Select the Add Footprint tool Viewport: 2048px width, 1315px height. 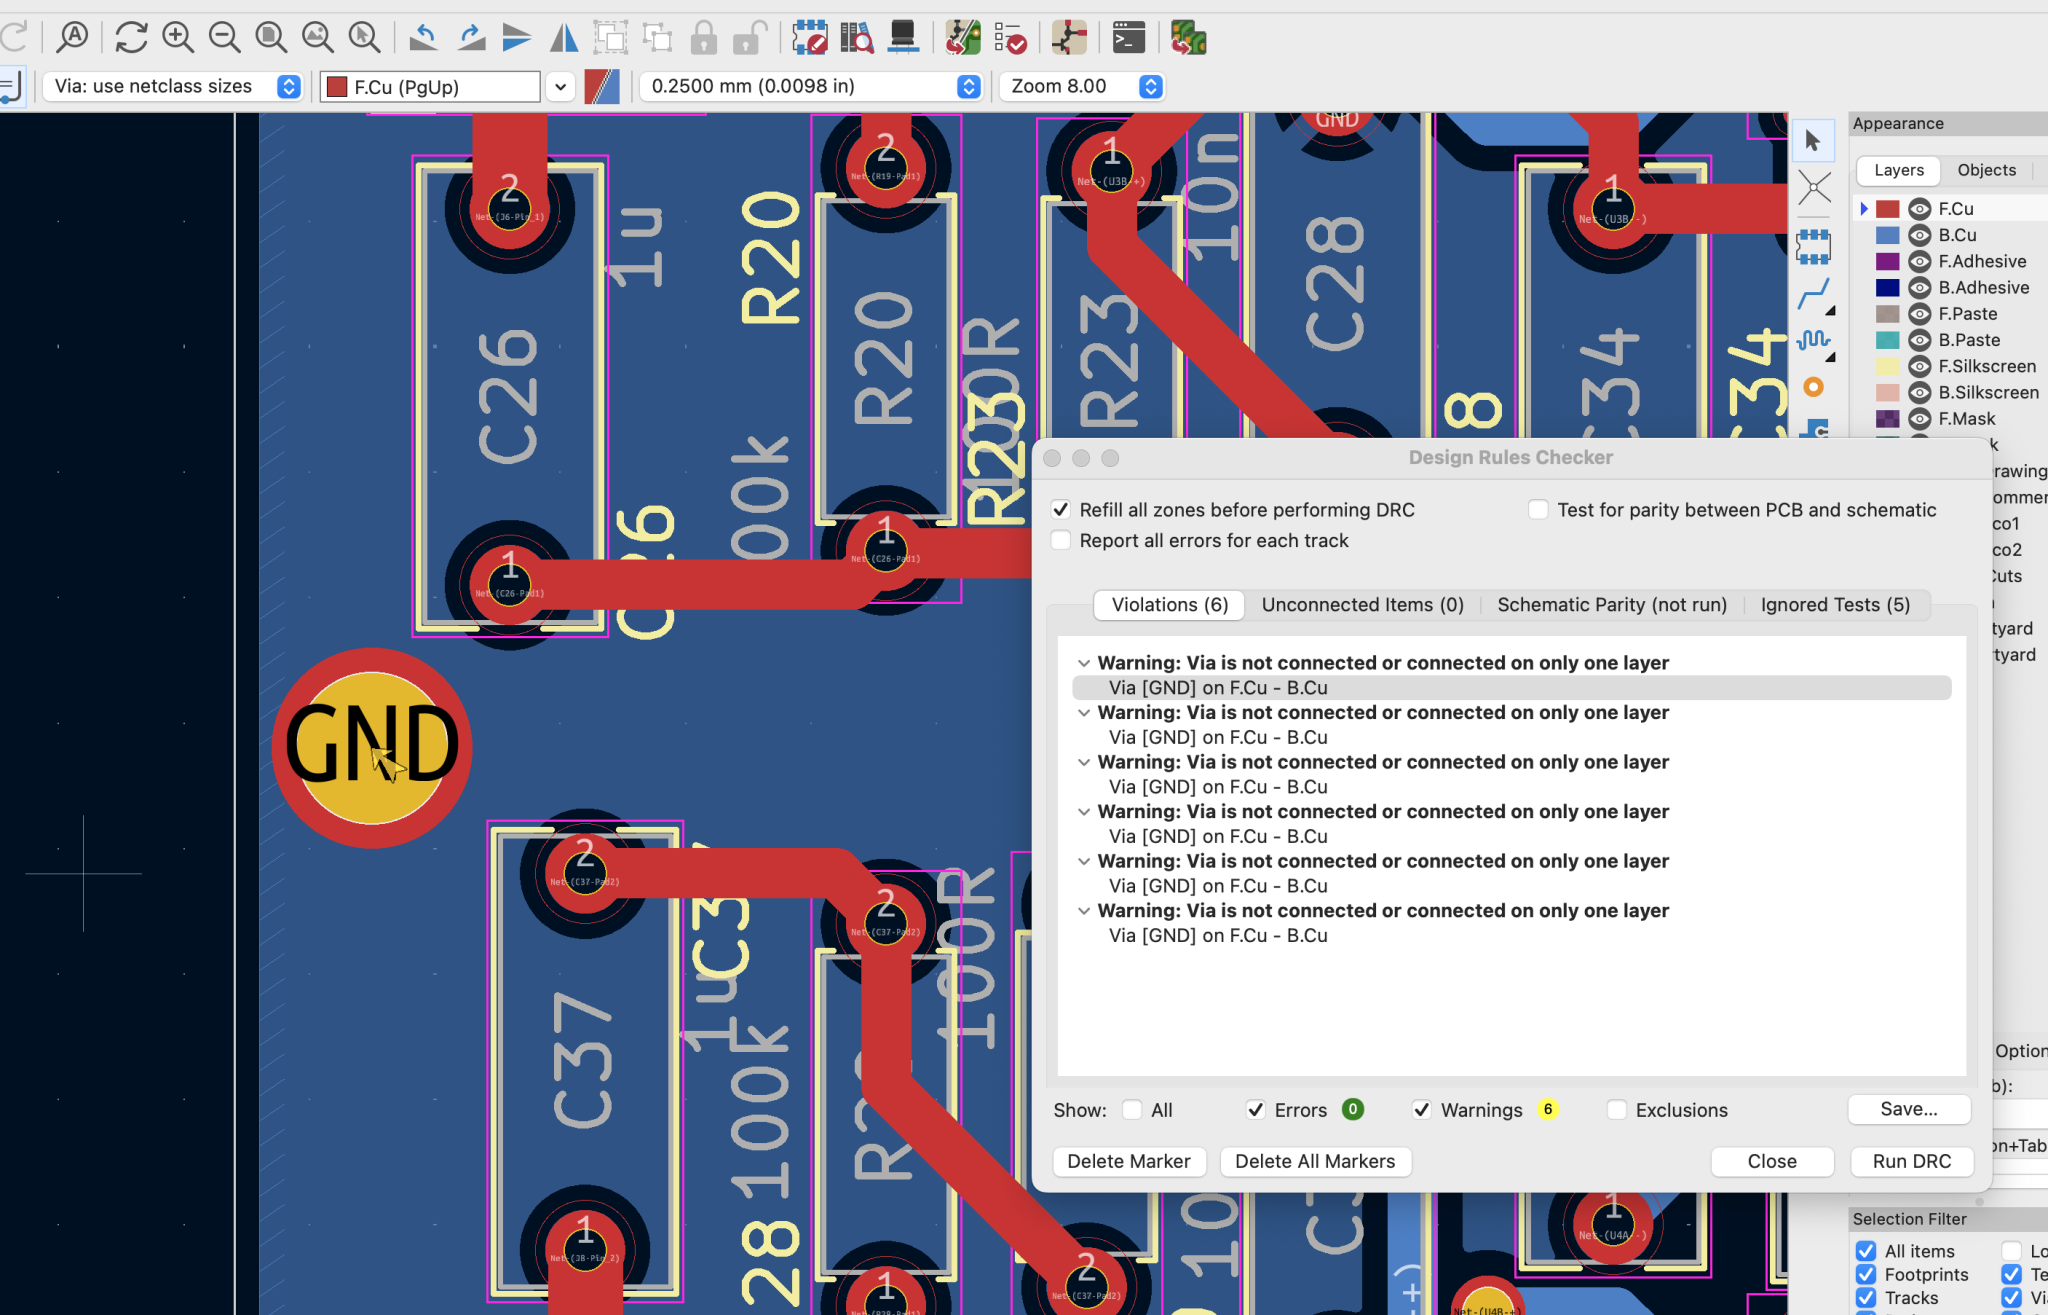(x=1813, y=245)
